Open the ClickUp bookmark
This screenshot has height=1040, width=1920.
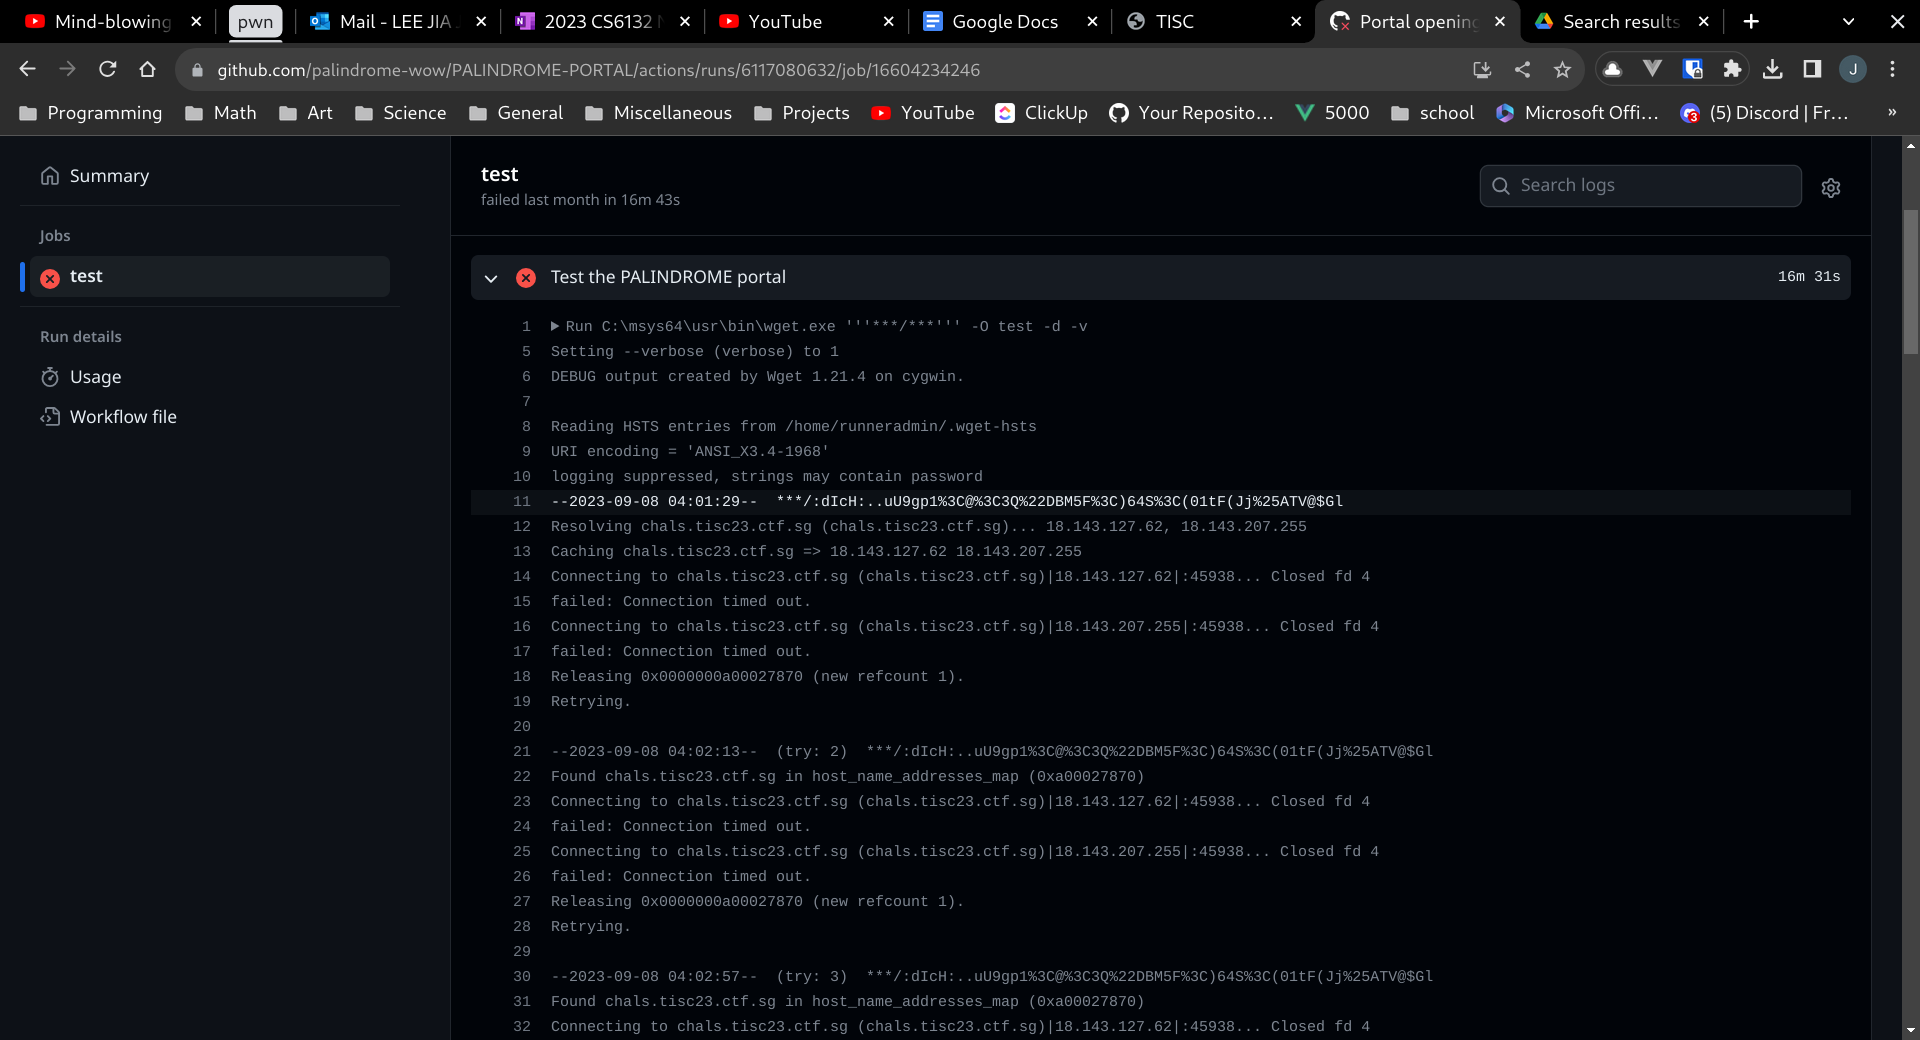pos(1042,113)
